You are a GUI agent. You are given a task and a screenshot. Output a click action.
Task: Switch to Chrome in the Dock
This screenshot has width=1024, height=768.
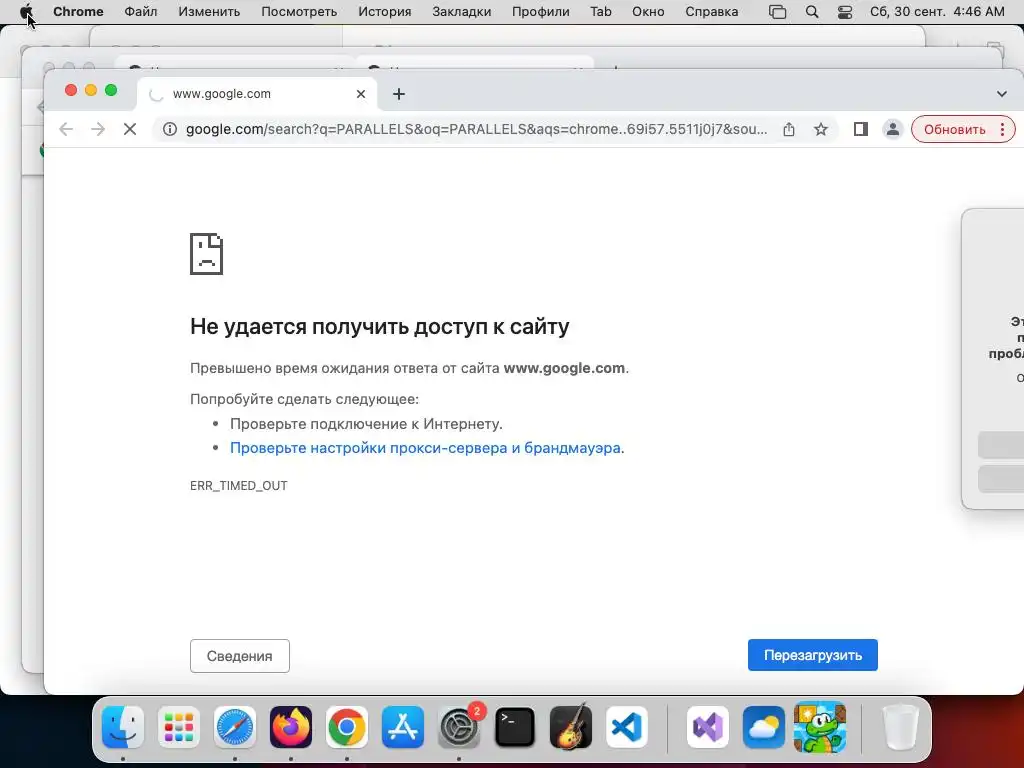(x=347, y=727)
